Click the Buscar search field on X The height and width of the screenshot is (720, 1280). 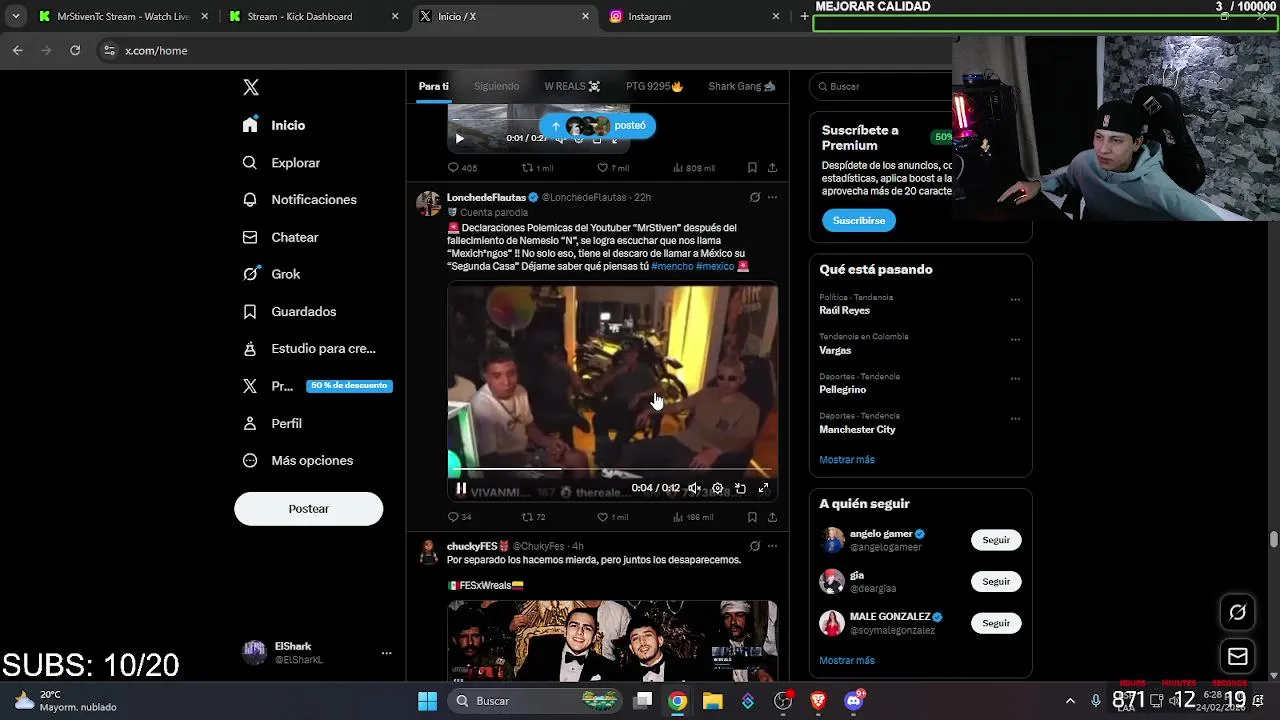tap(882, 86)
